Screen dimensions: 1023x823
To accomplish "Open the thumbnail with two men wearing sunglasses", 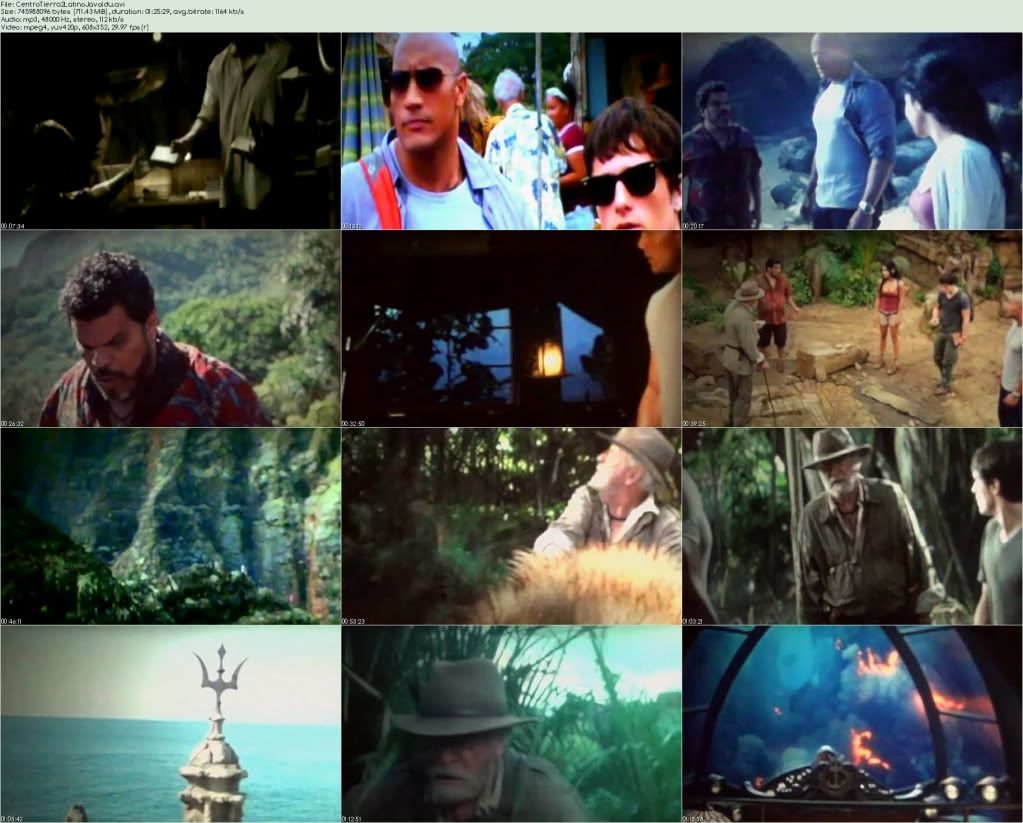I will point(511,131).
